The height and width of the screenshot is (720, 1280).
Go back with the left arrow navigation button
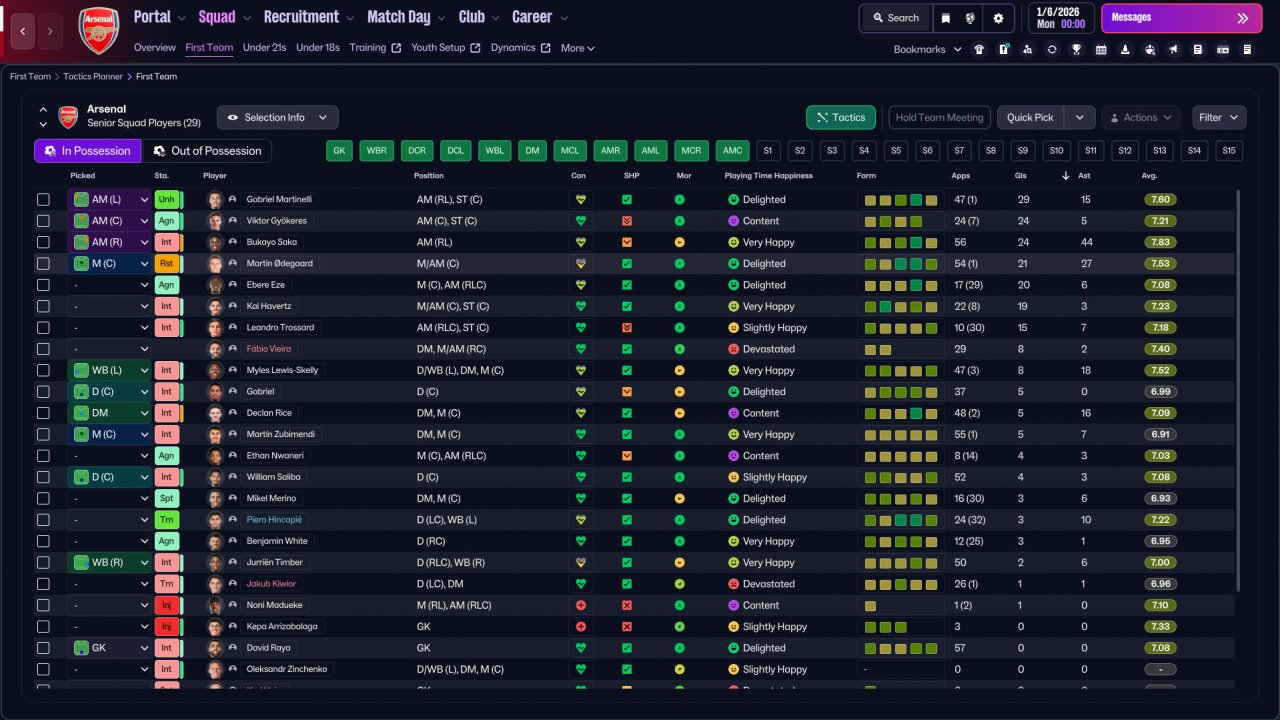click(23, 31)
